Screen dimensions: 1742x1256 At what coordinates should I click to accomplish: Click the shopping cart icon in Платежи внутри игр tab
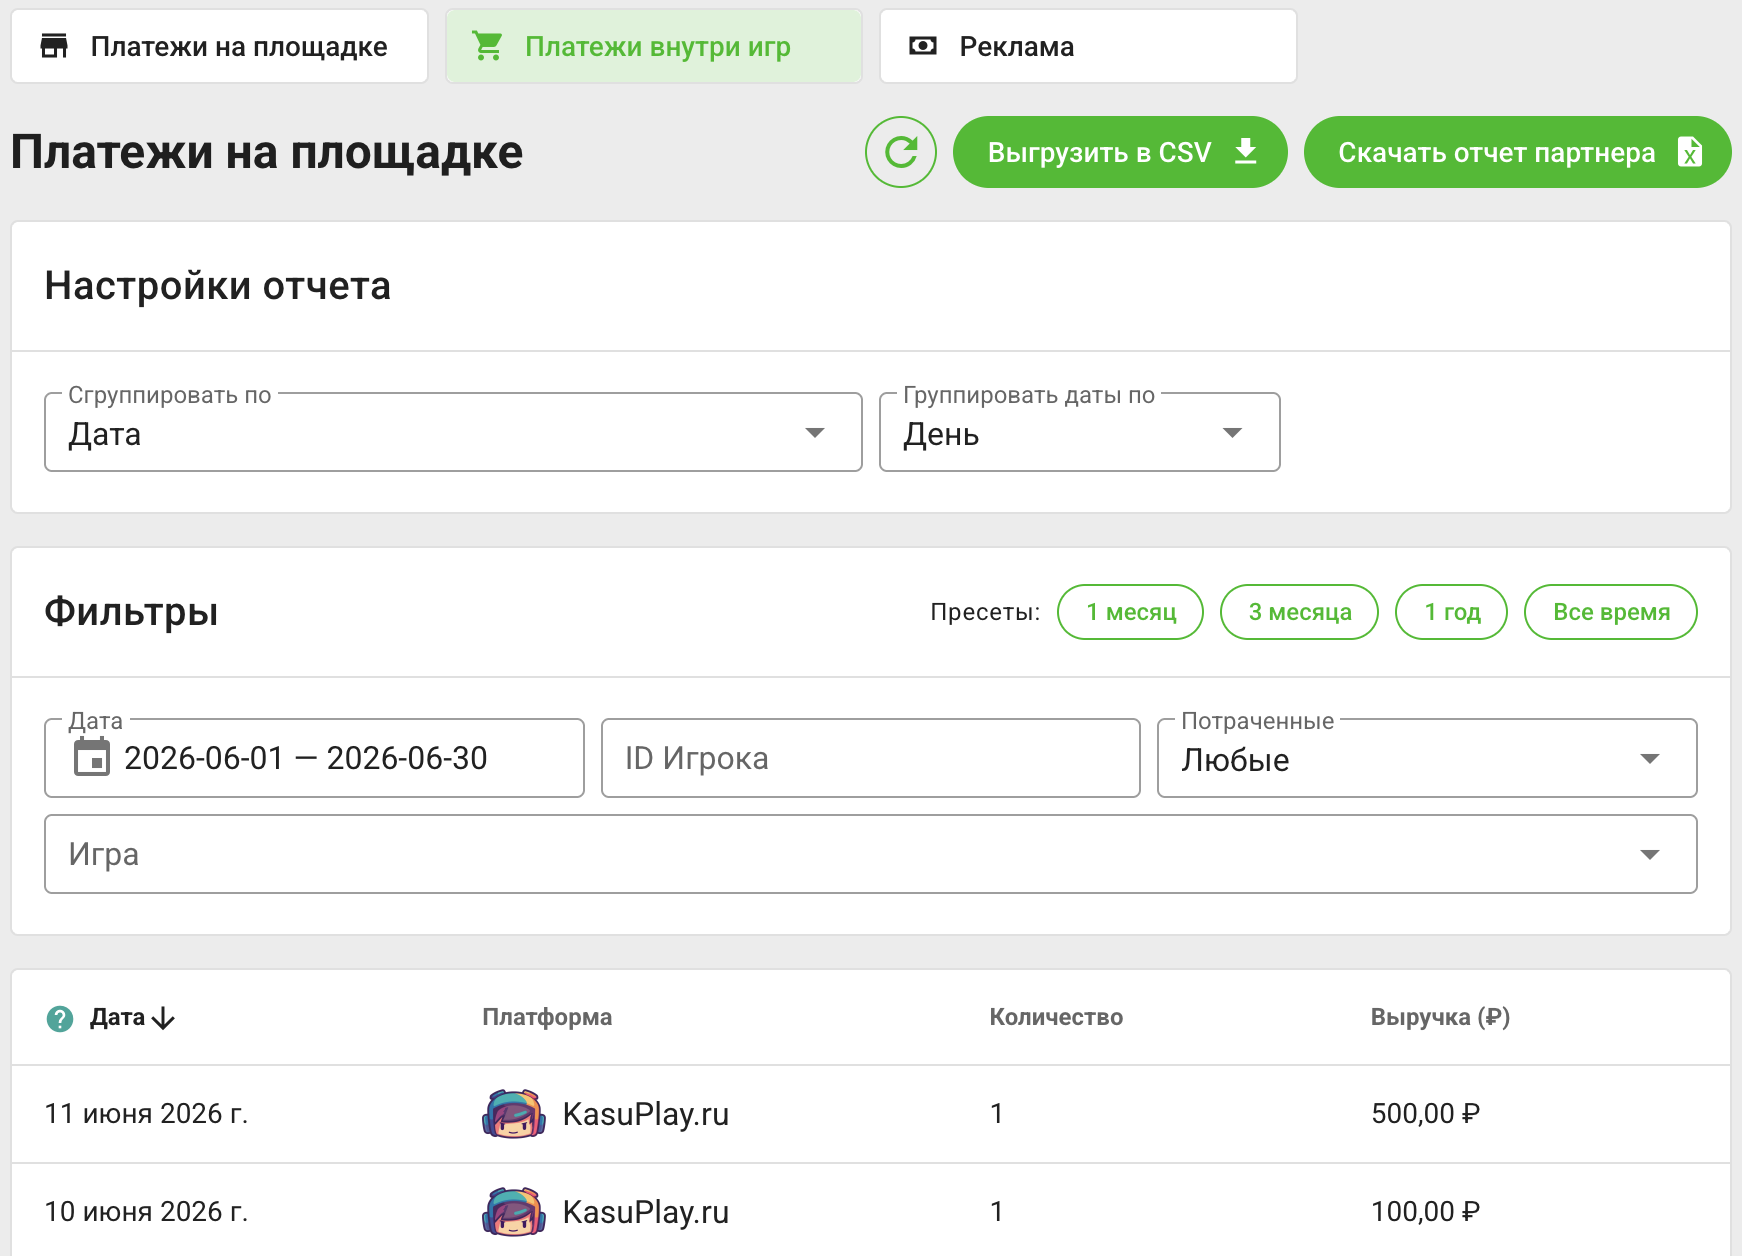tap(488, 46)
